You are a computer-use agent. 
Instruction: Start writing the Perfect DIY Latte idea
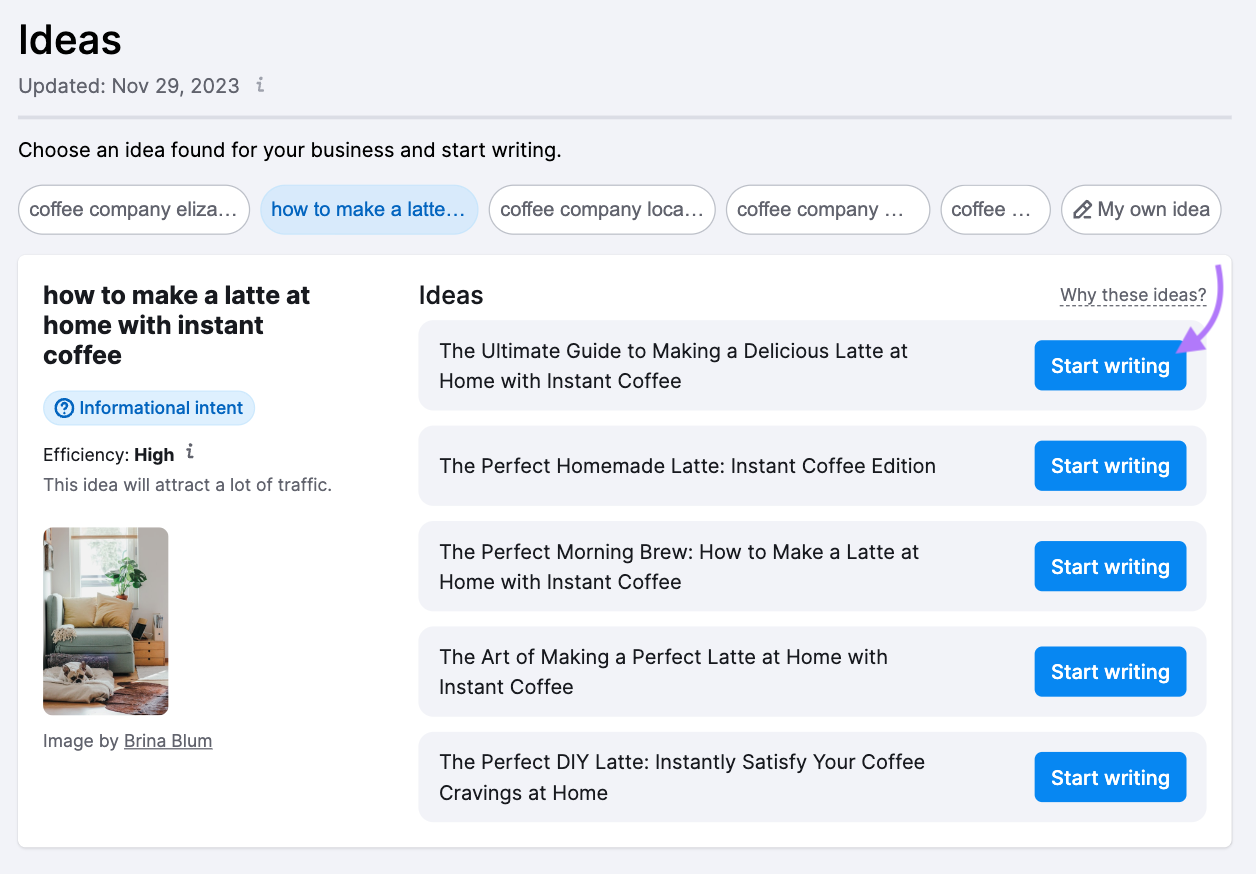pos(1110,778)
